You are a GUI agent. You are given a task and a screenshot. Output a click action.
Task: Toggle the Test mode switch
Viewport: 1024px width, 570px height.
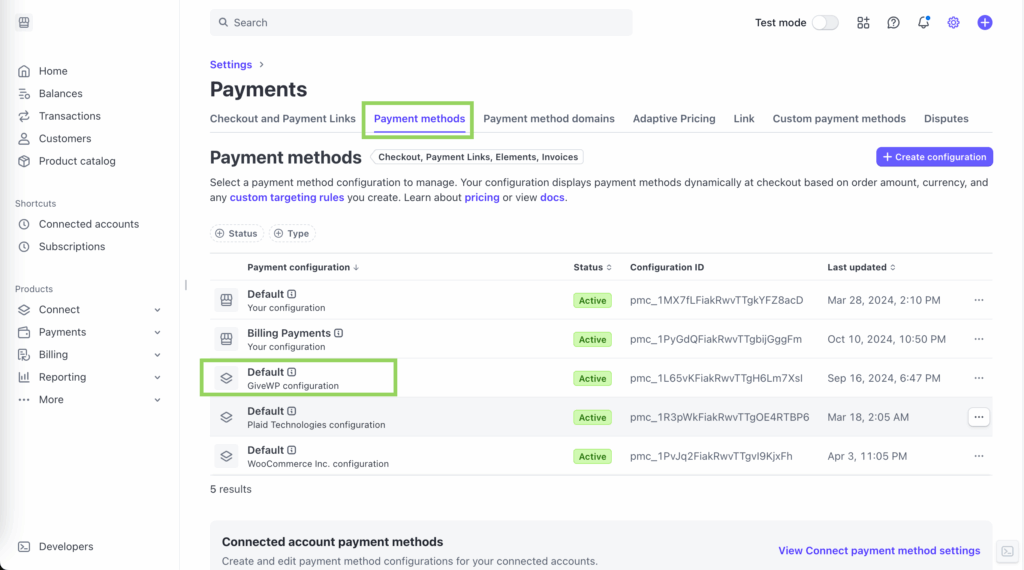pyautogui.click(x=824, y=23)
